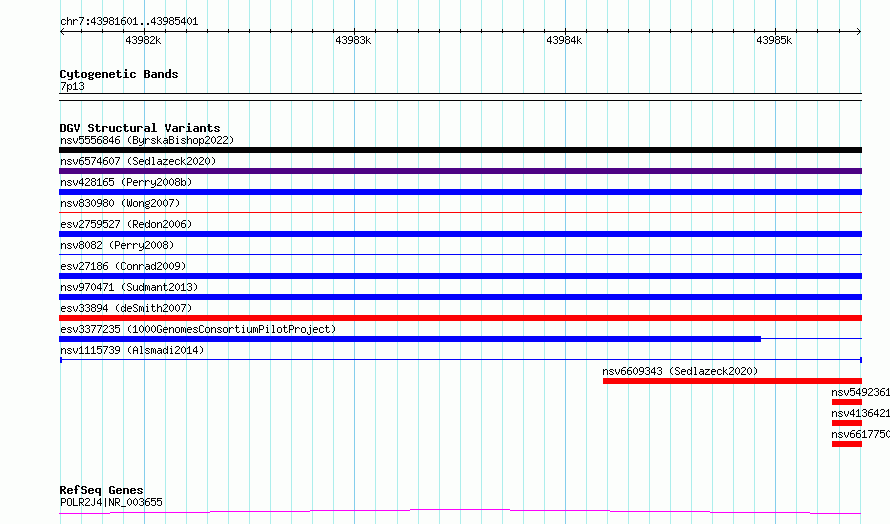
Task: Select the 7p13 cytogenetic band label
Action: [72, 86]
